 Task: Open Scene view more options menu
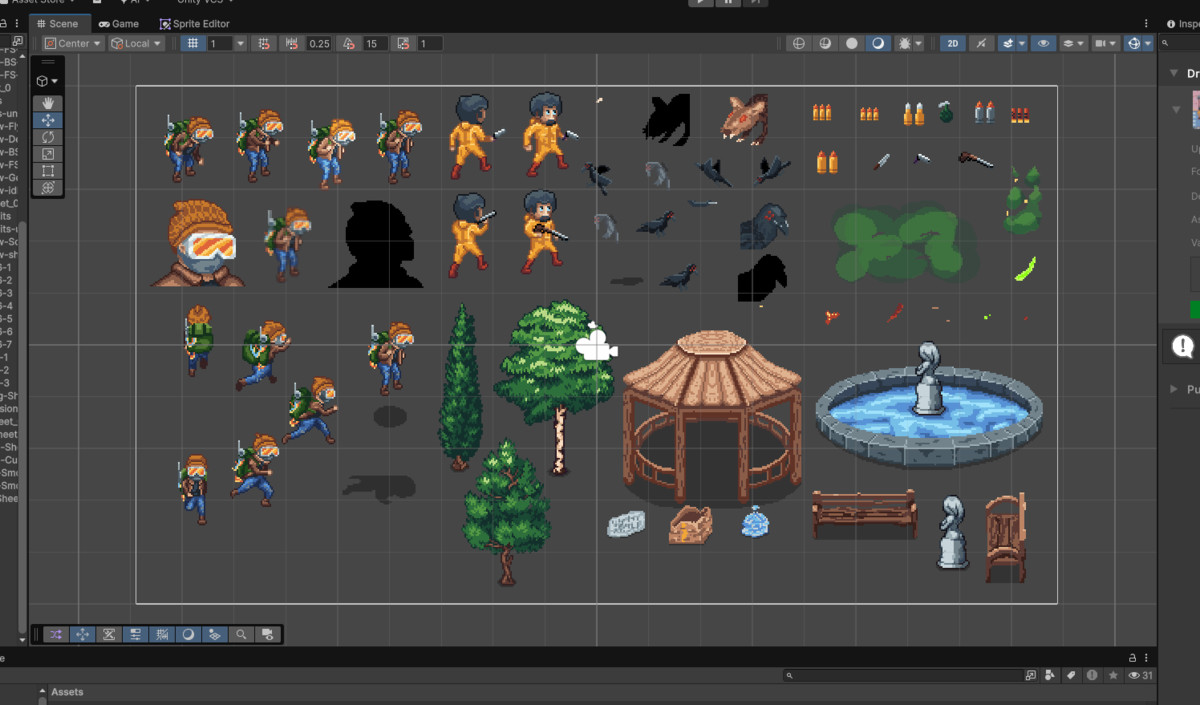click(1148, 23)
